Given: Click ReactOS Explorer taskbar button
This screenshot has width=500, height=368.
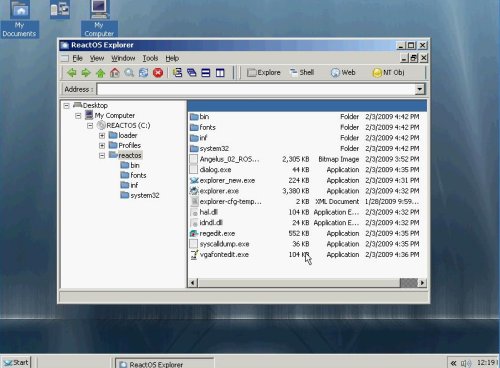Looking at the screenshot, I should coord(164,364).
